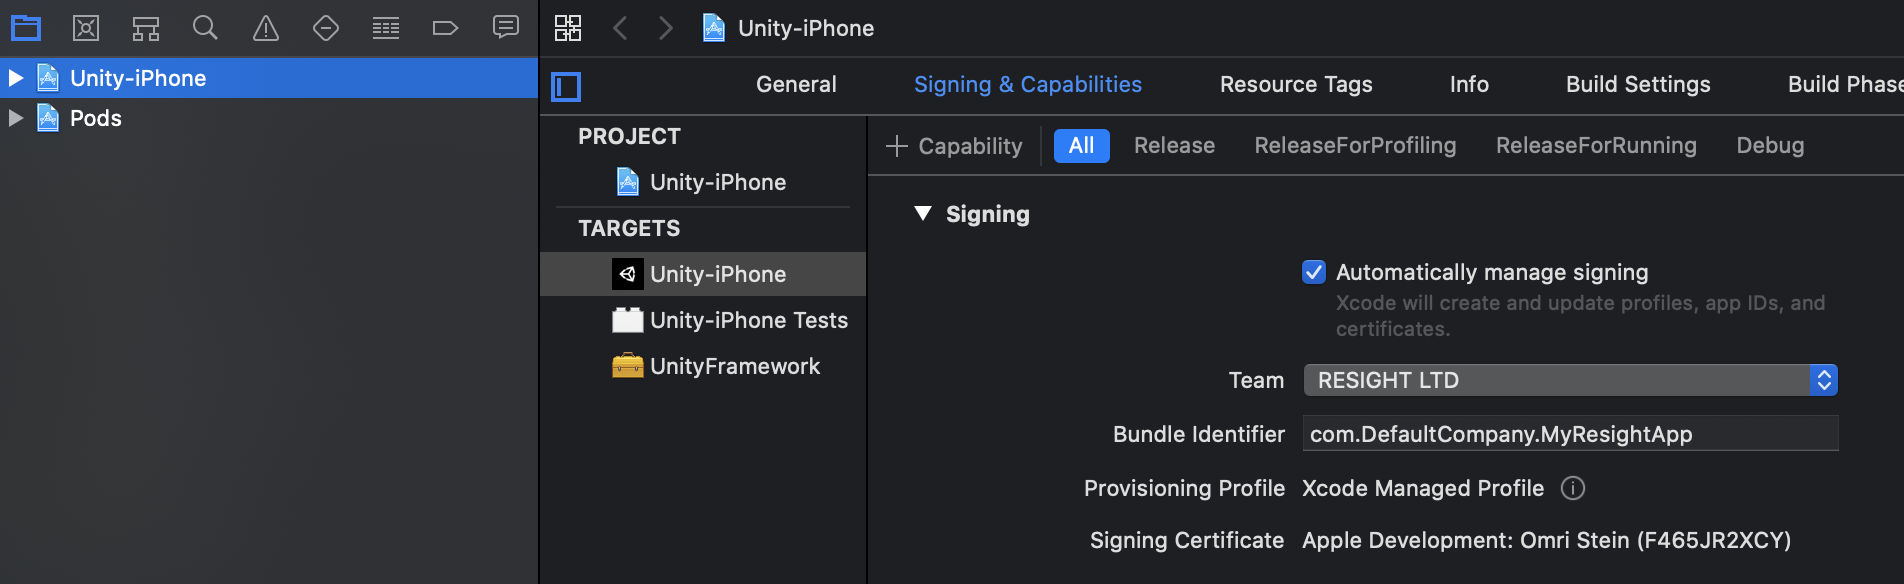Show the Report navigator
Image resolution: width=1904 pixels, height=584 pixels.
(506, 27)
